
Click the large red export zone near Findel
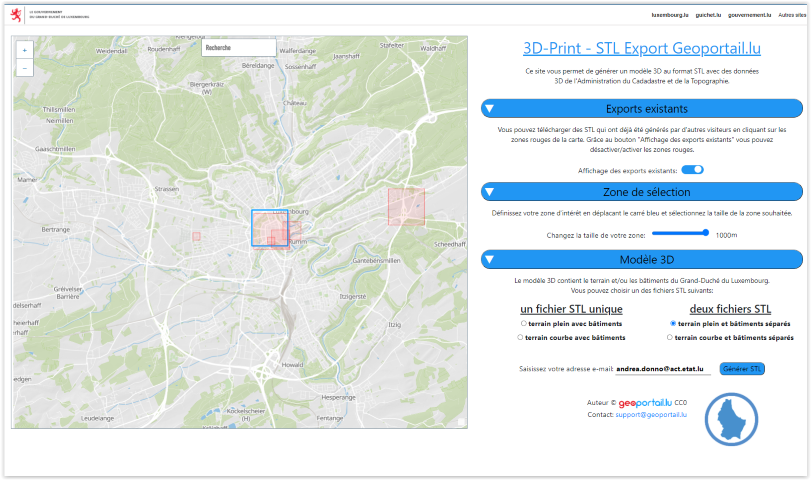click(406, 206)
